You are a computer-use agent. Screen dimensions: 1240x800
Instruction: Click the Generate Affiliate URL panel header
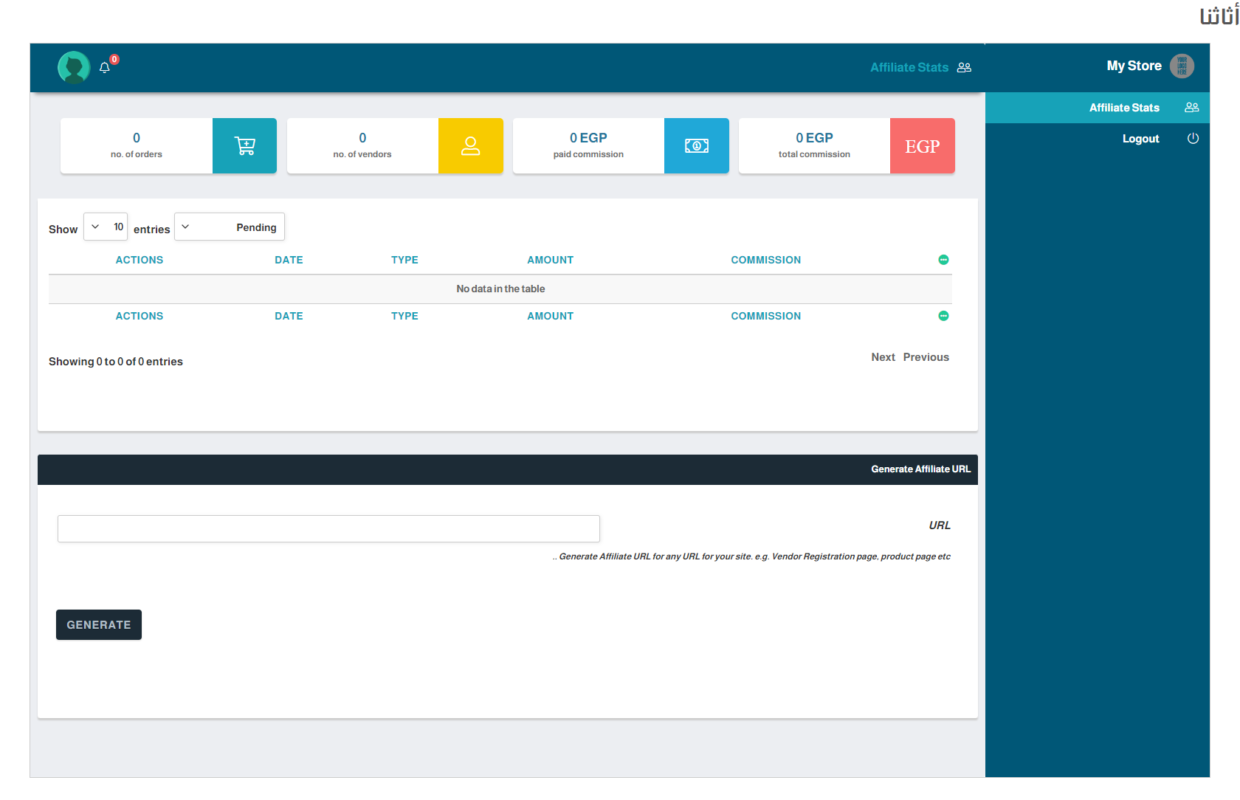508,470
